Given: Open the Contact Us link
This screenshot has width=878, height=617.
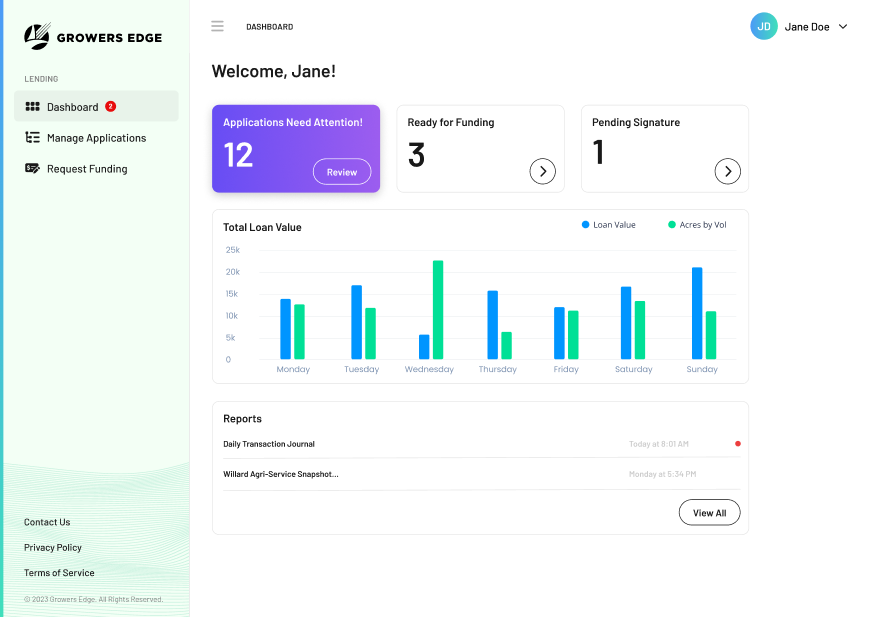Looking at the screenshot, I should coord(47,522).
